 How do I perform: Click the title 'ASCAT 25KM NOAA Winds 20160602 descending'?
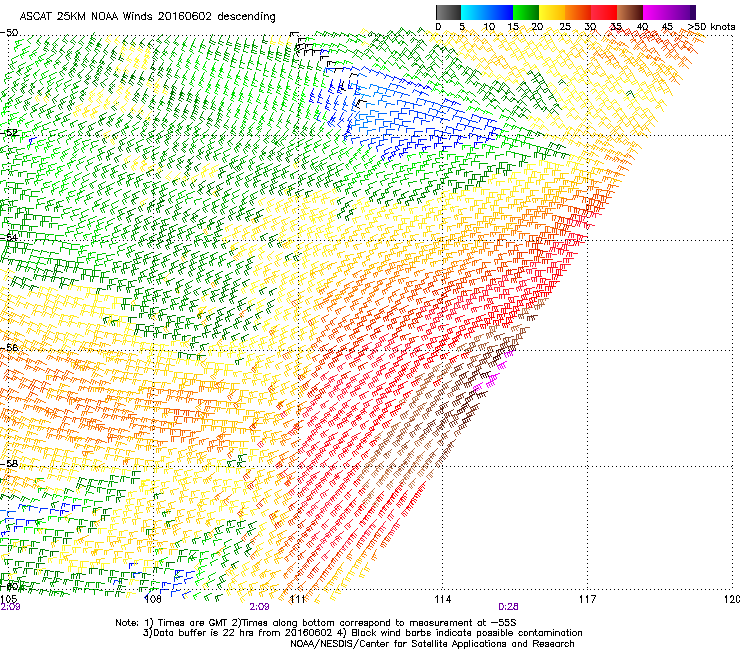coord(148,17)
